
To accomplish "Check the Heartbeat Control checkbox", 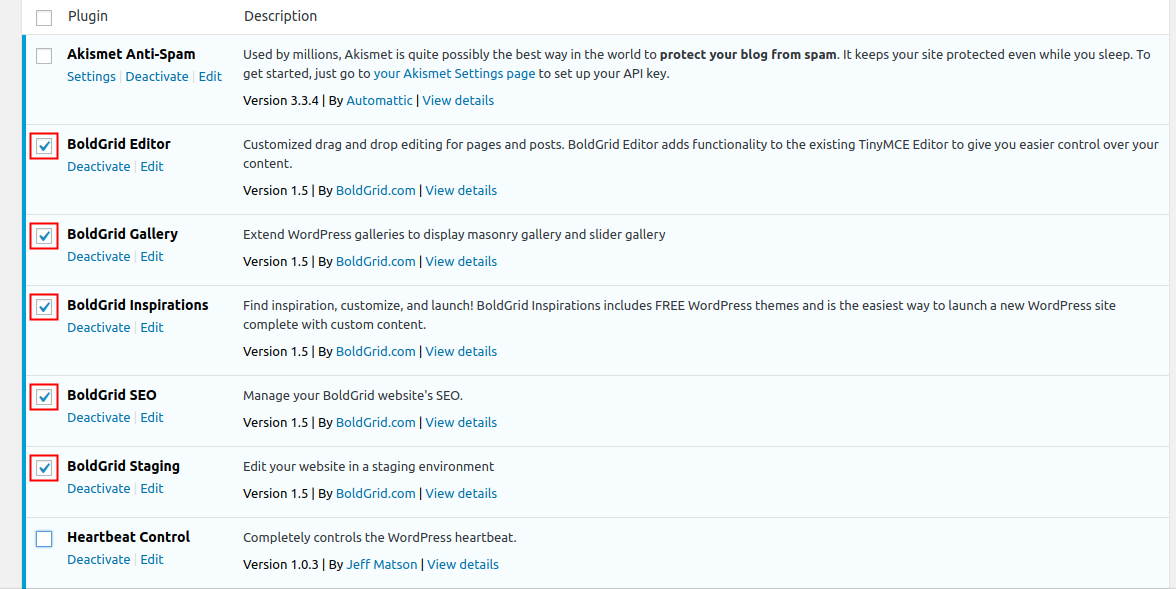I will (44, 539).
